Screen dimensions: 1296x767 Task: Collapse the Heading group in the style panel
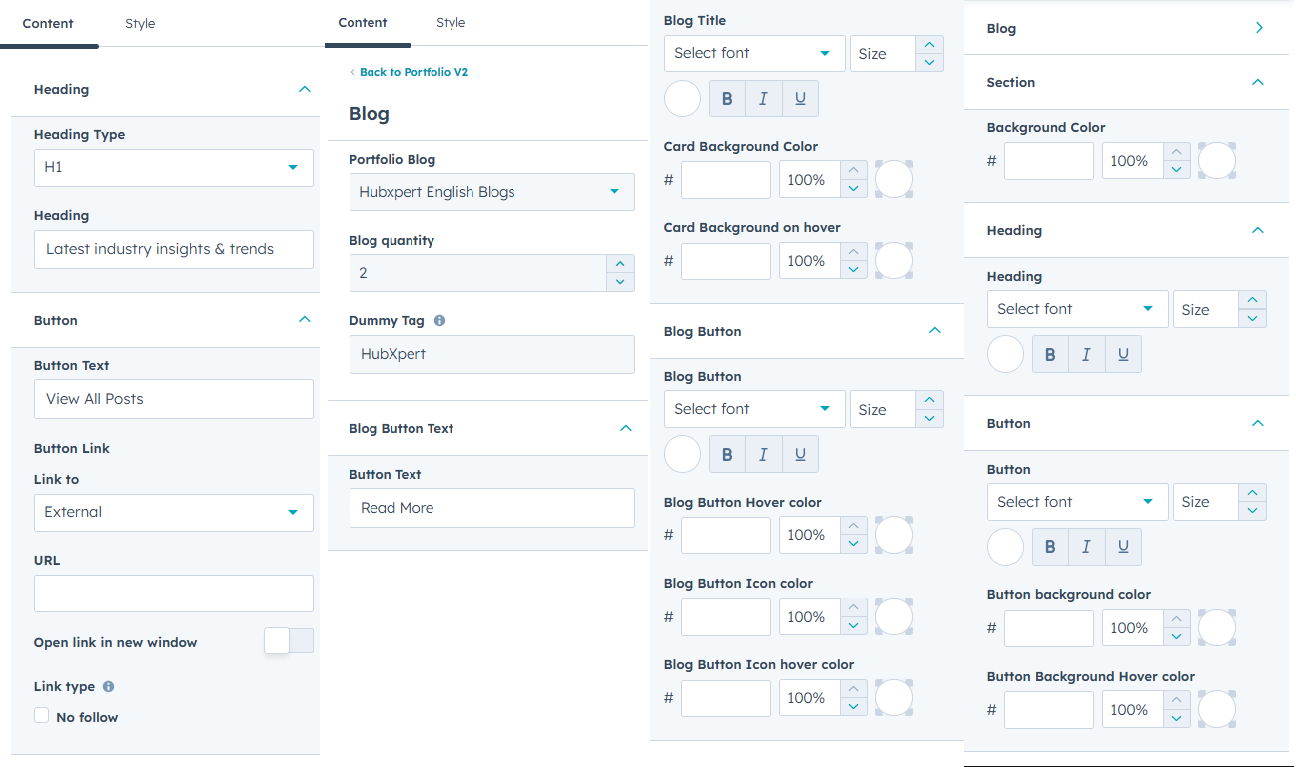[x=1258, y=230]
